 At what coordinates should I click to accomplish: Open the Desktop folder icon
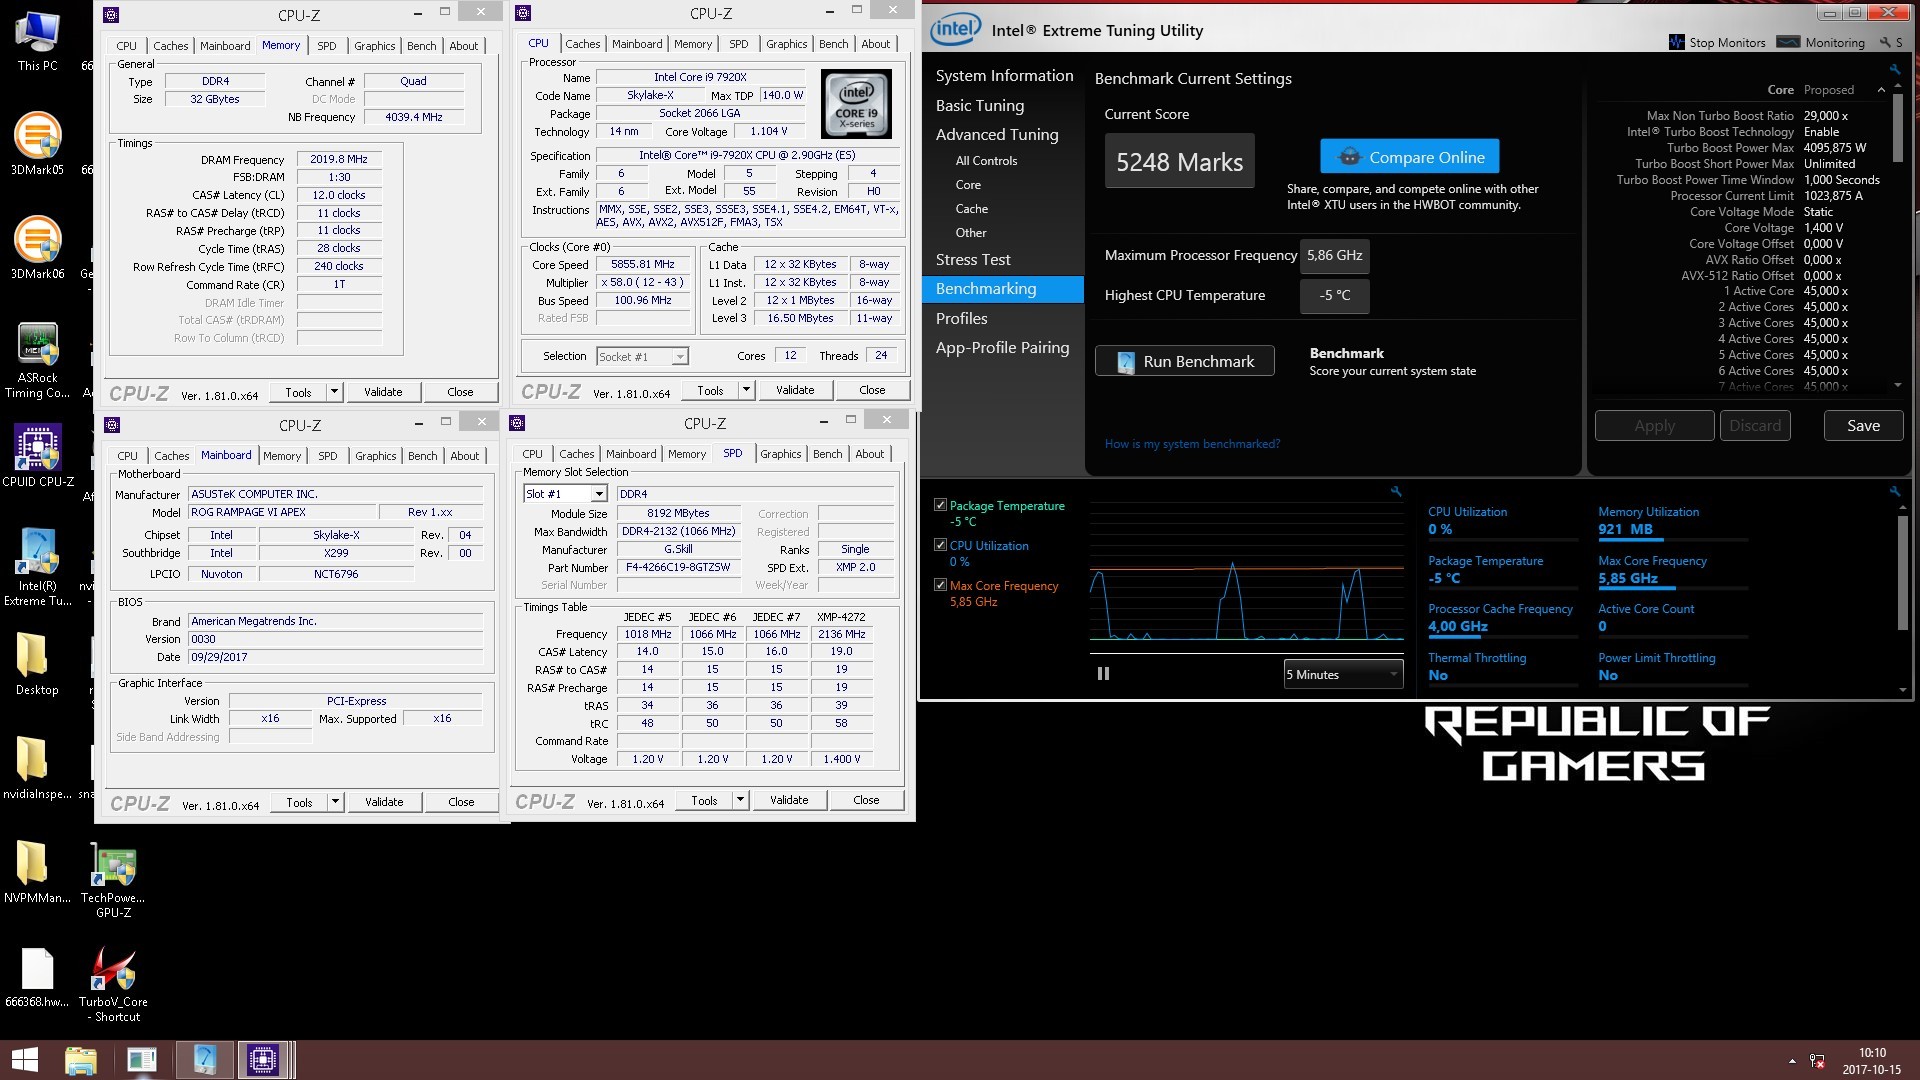37,664
